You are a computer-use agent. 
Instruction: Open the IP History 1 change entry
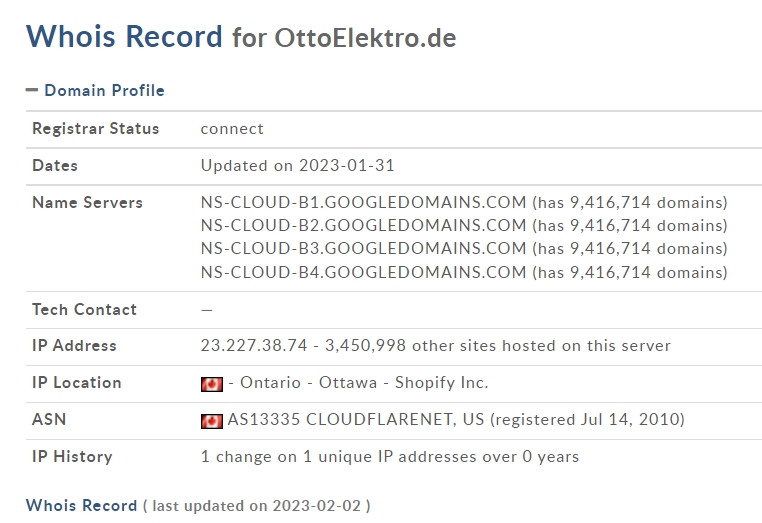click(390, 457)
